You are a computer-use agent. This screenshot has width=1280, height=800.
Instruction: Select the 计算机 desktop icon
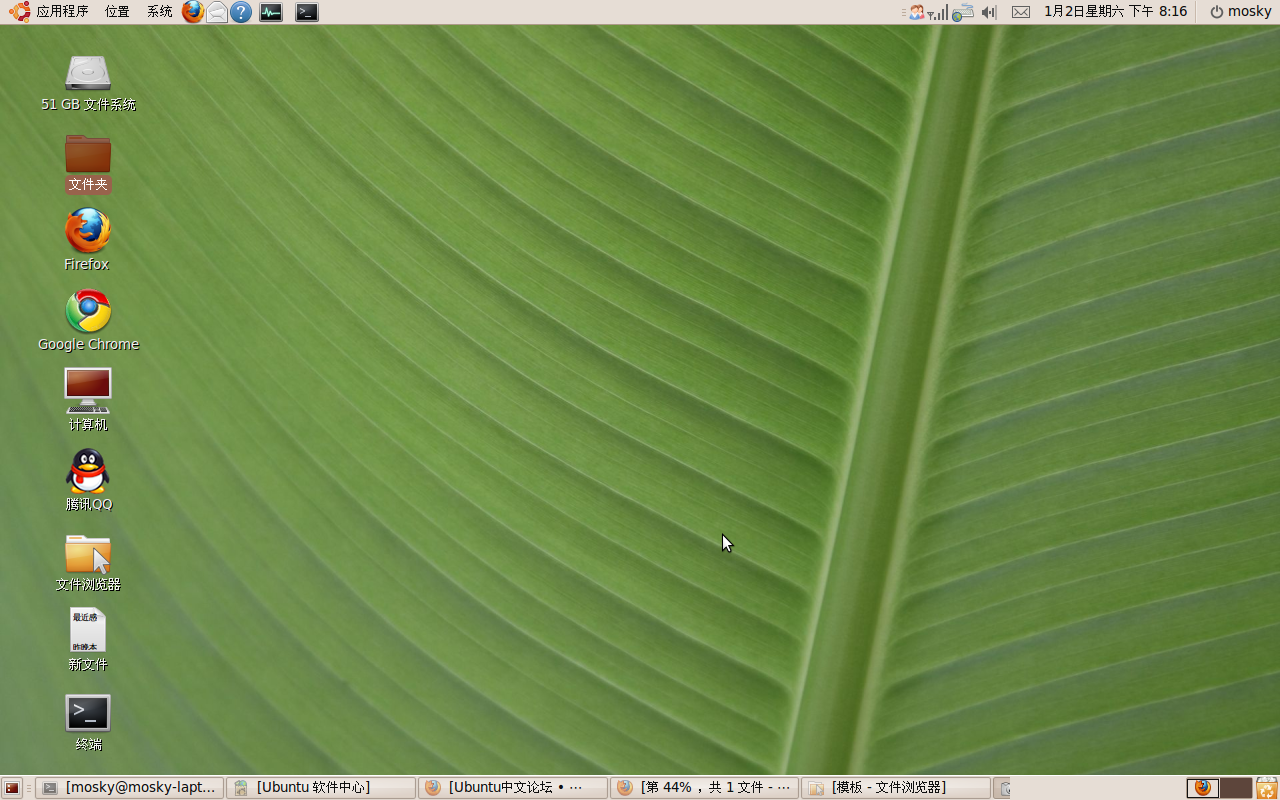pos(88,400)
